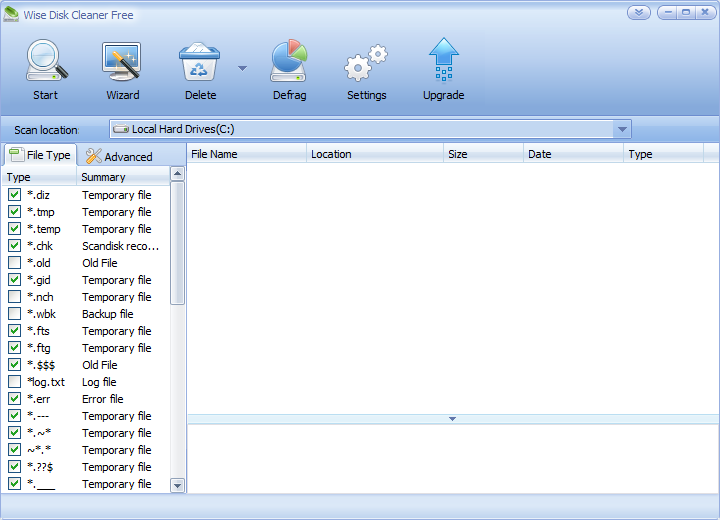Click the Start scan icon
Viewport: 720px width, 520px height.
click(x=46, y=61)
